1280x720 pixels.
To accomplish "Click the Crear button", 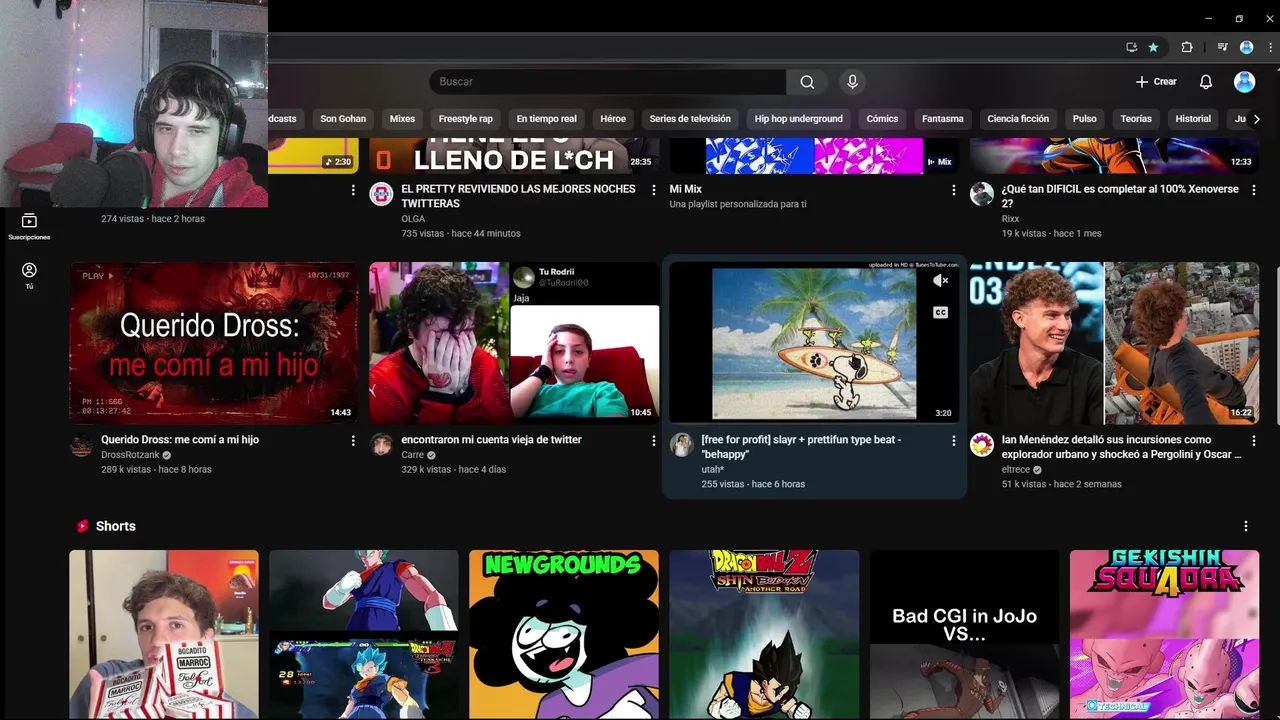I will pyautogui.click(x=1156, y=82).
